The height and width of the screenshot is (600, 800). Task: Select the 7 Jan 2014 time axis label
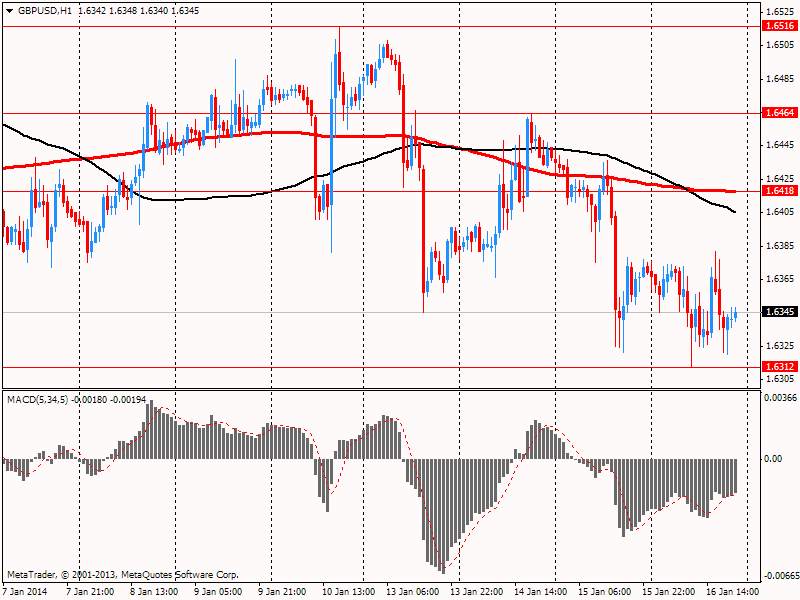pyautogui.click(x=24, y=592)
